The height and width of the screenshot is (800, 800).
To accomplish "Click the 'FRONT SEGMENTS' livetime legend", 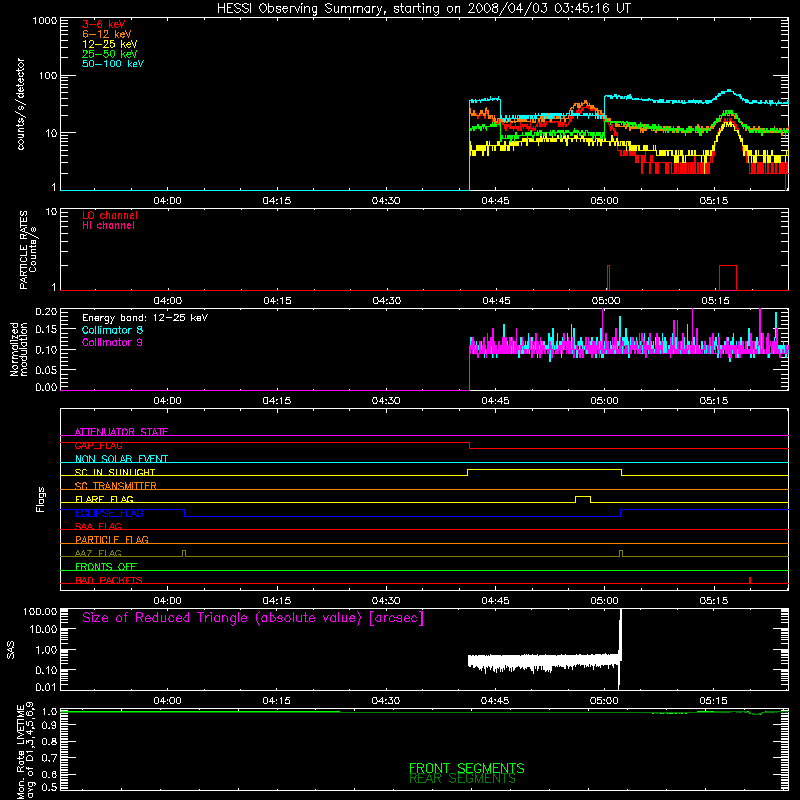I will point(466,768).
